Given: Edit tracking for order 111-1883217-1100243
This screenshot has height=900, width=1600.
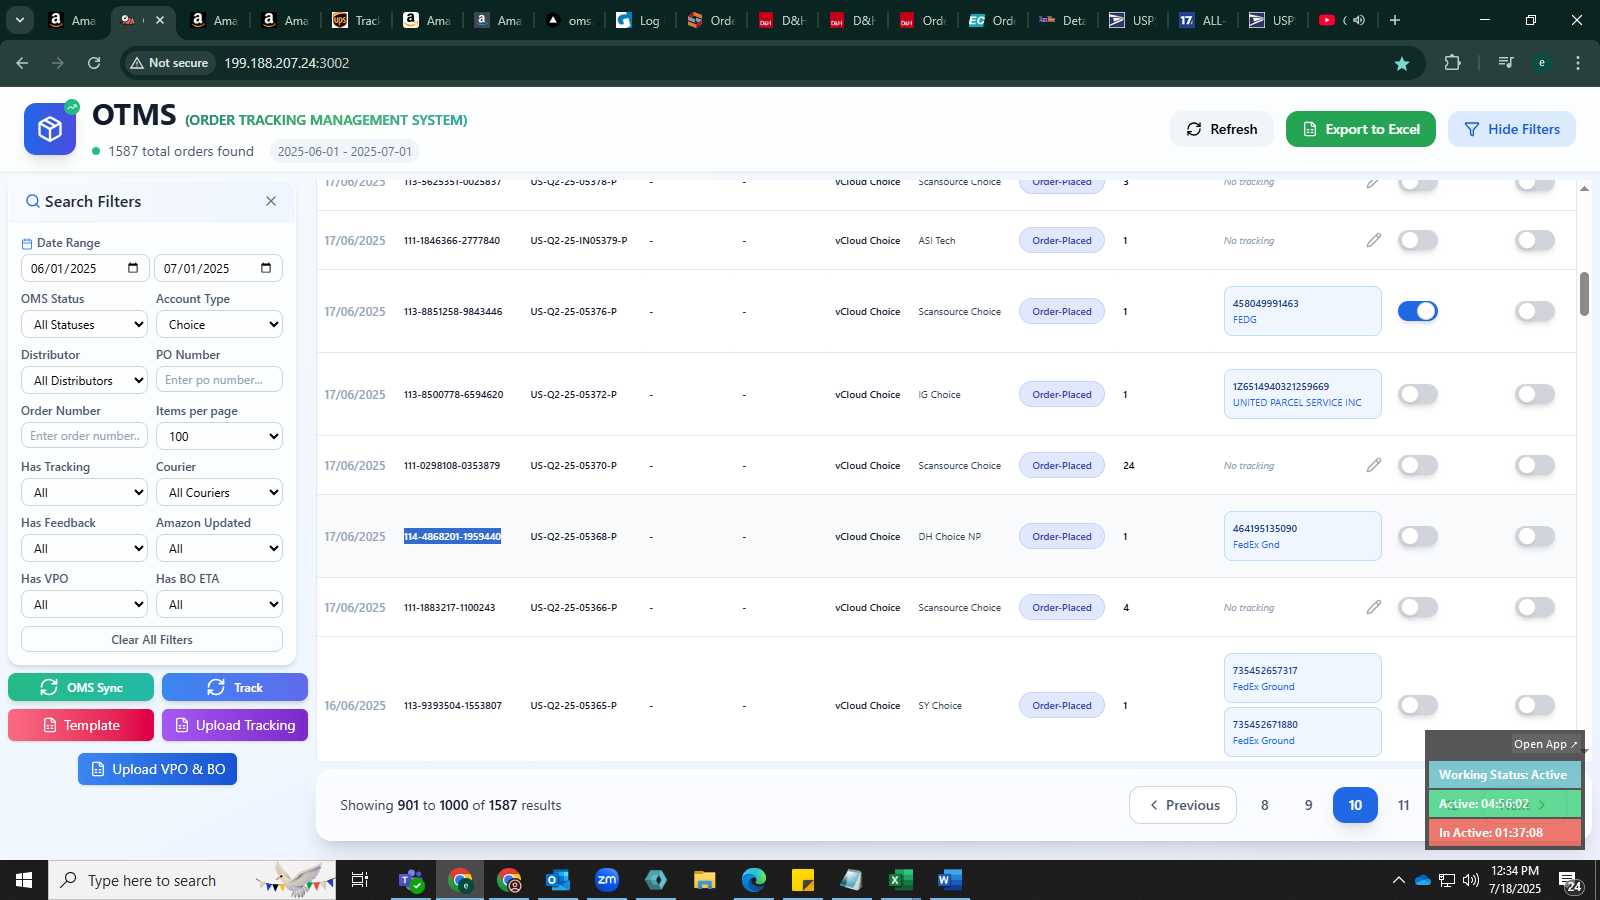Looking at the screenshot, I should coord(1374,607).
